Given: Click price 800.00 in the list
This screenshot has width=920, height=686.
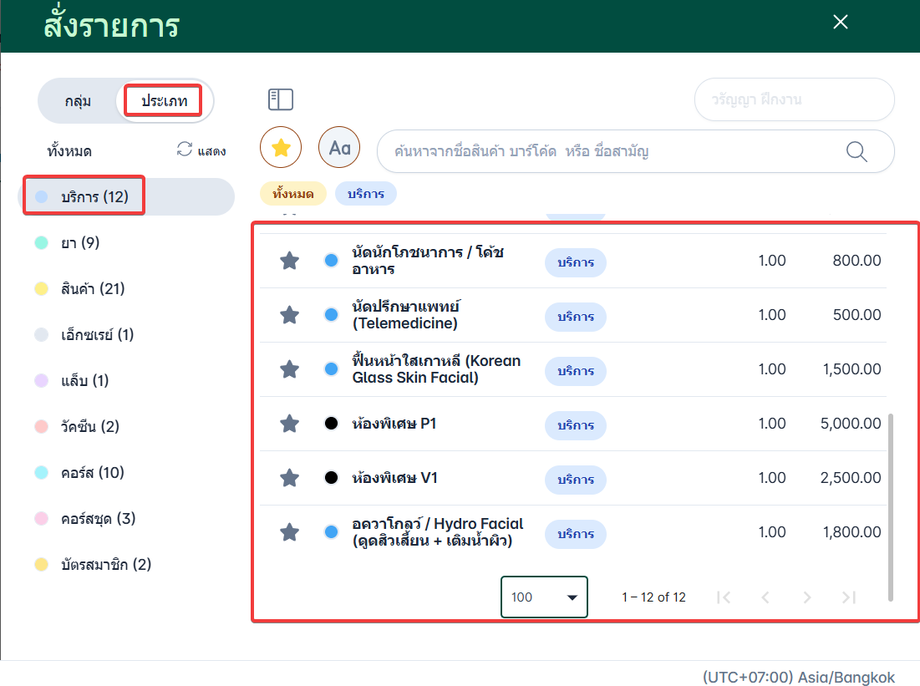Looking at the screenshot, I should 857,261.
